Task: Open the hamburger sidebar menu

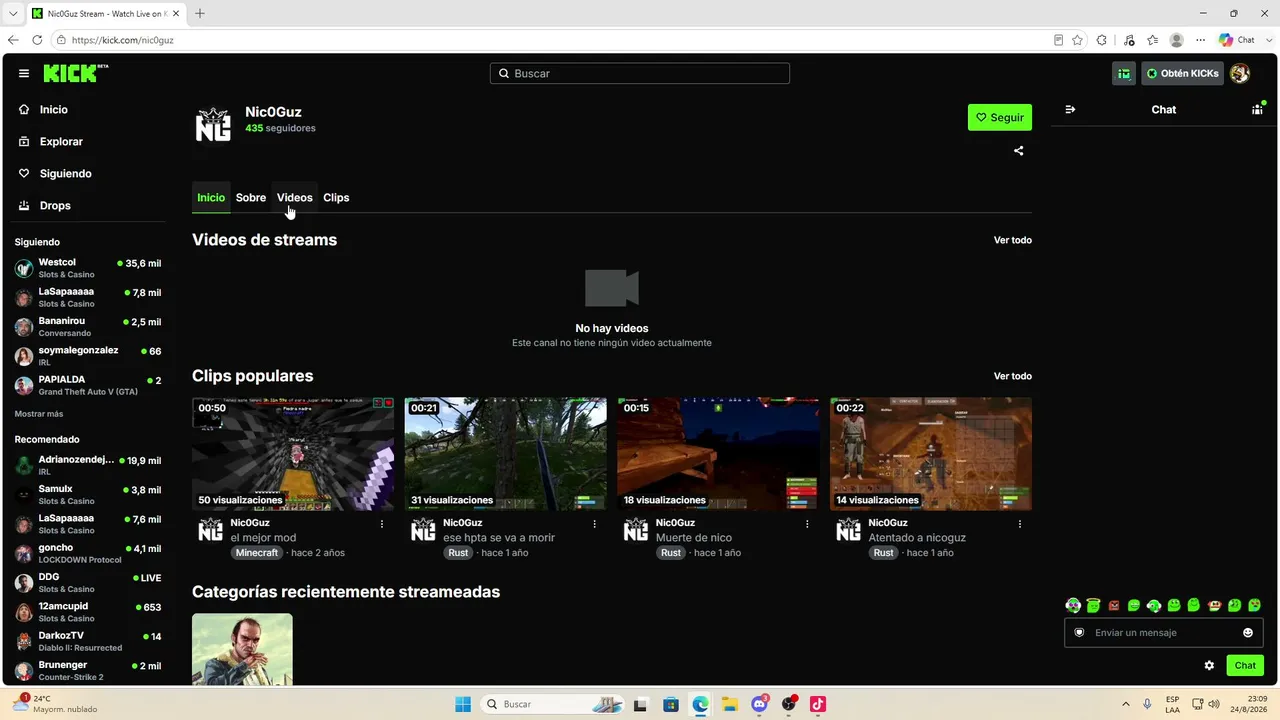Action: (x=24, y=73)
